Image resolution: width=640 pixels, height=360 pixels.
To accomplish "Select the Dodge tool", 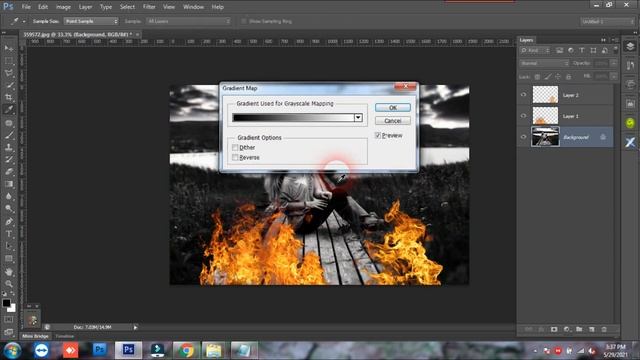I will (9, 208).
